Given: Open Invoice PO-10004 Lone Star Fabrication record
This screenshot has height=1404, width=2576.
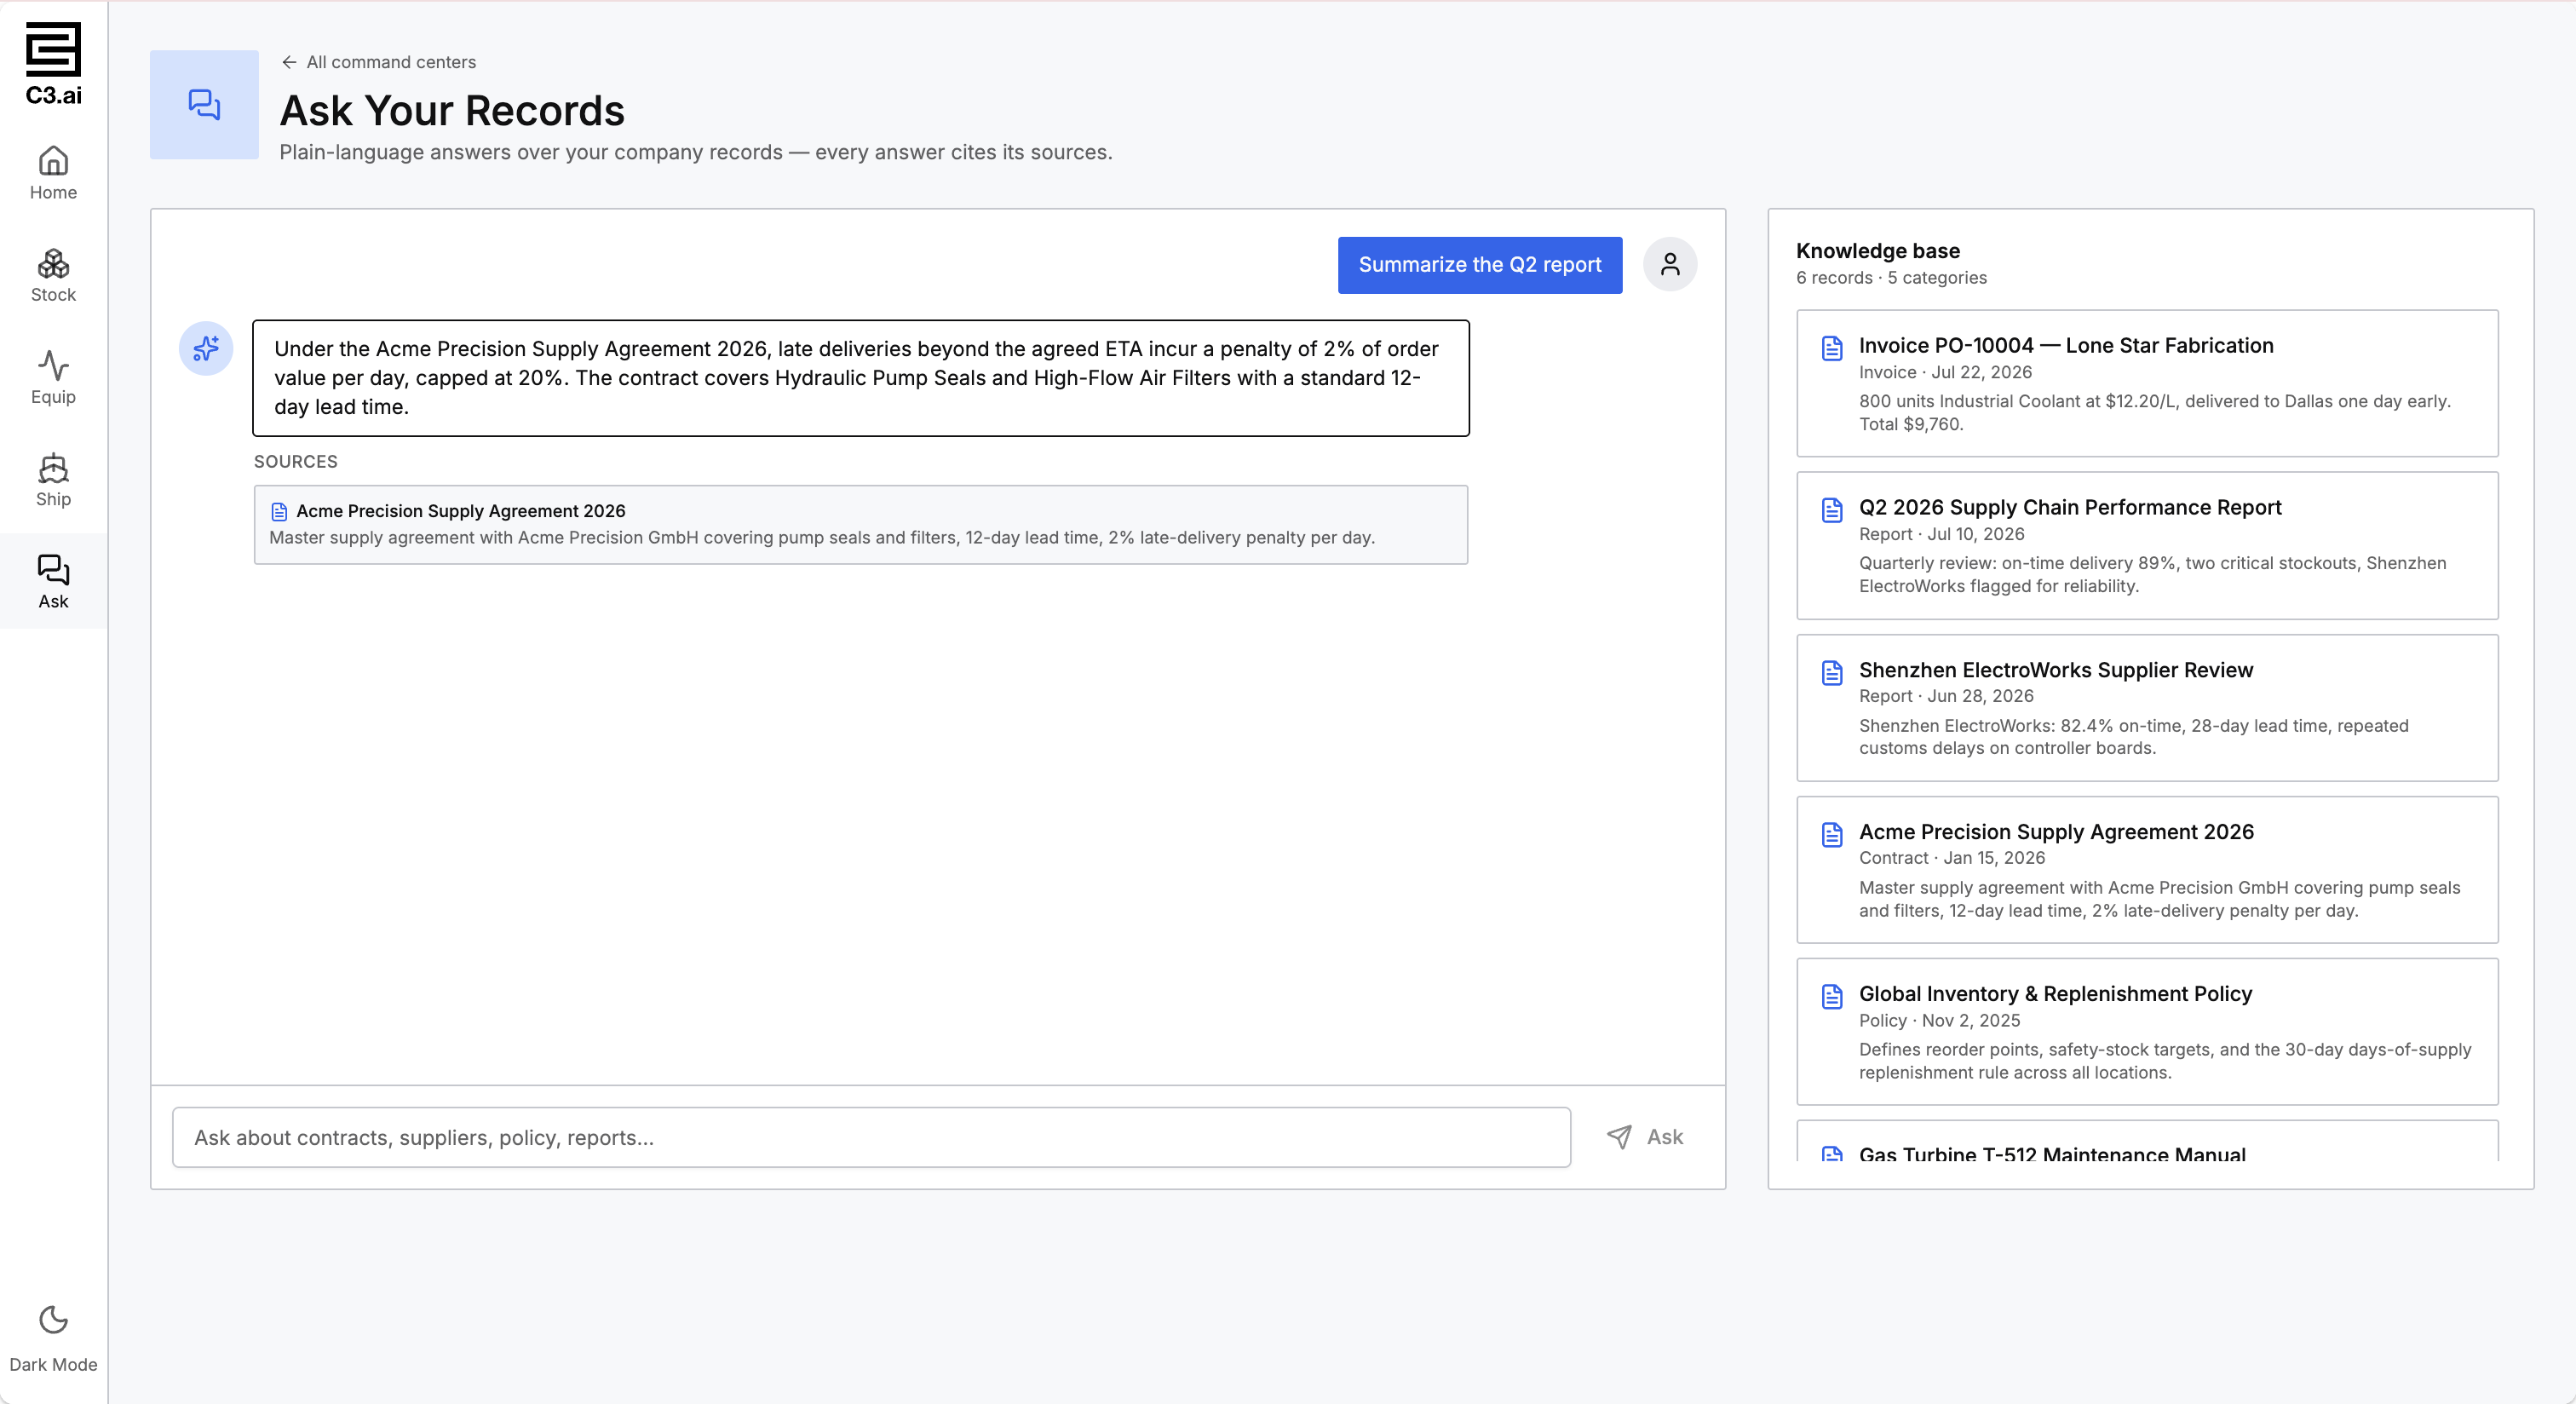Looking at the screenshot, I should 2147,384.
